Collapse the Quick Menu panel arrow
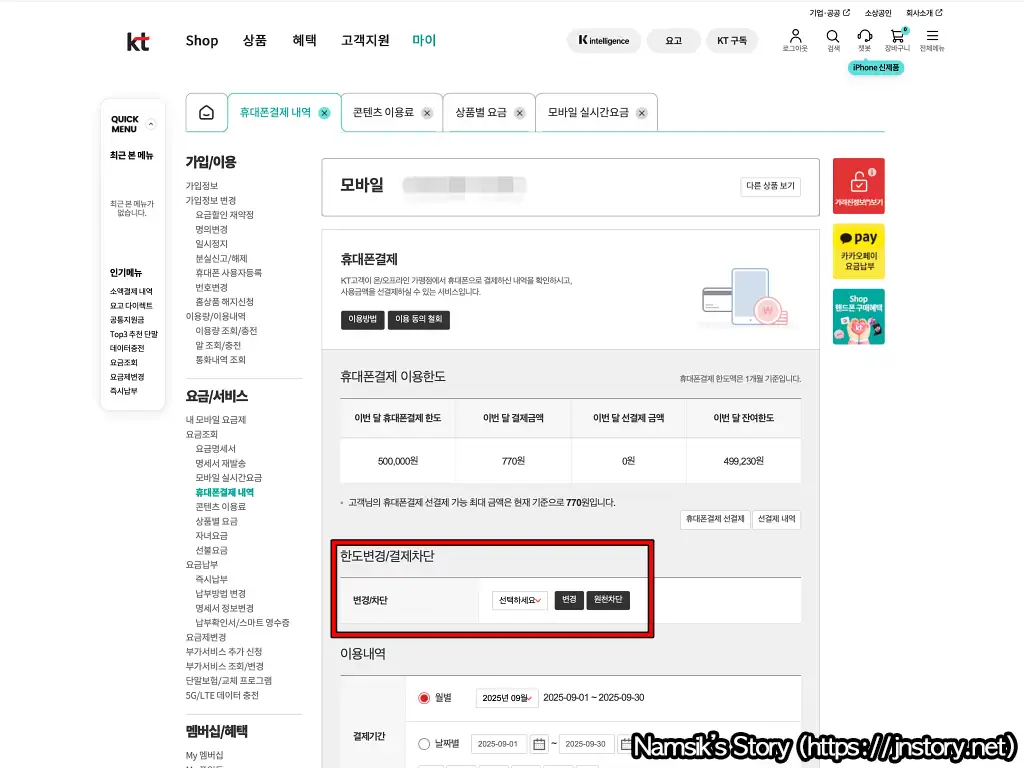The width and height of the screenshot is (1024, 768). click(x=151, y=125)
